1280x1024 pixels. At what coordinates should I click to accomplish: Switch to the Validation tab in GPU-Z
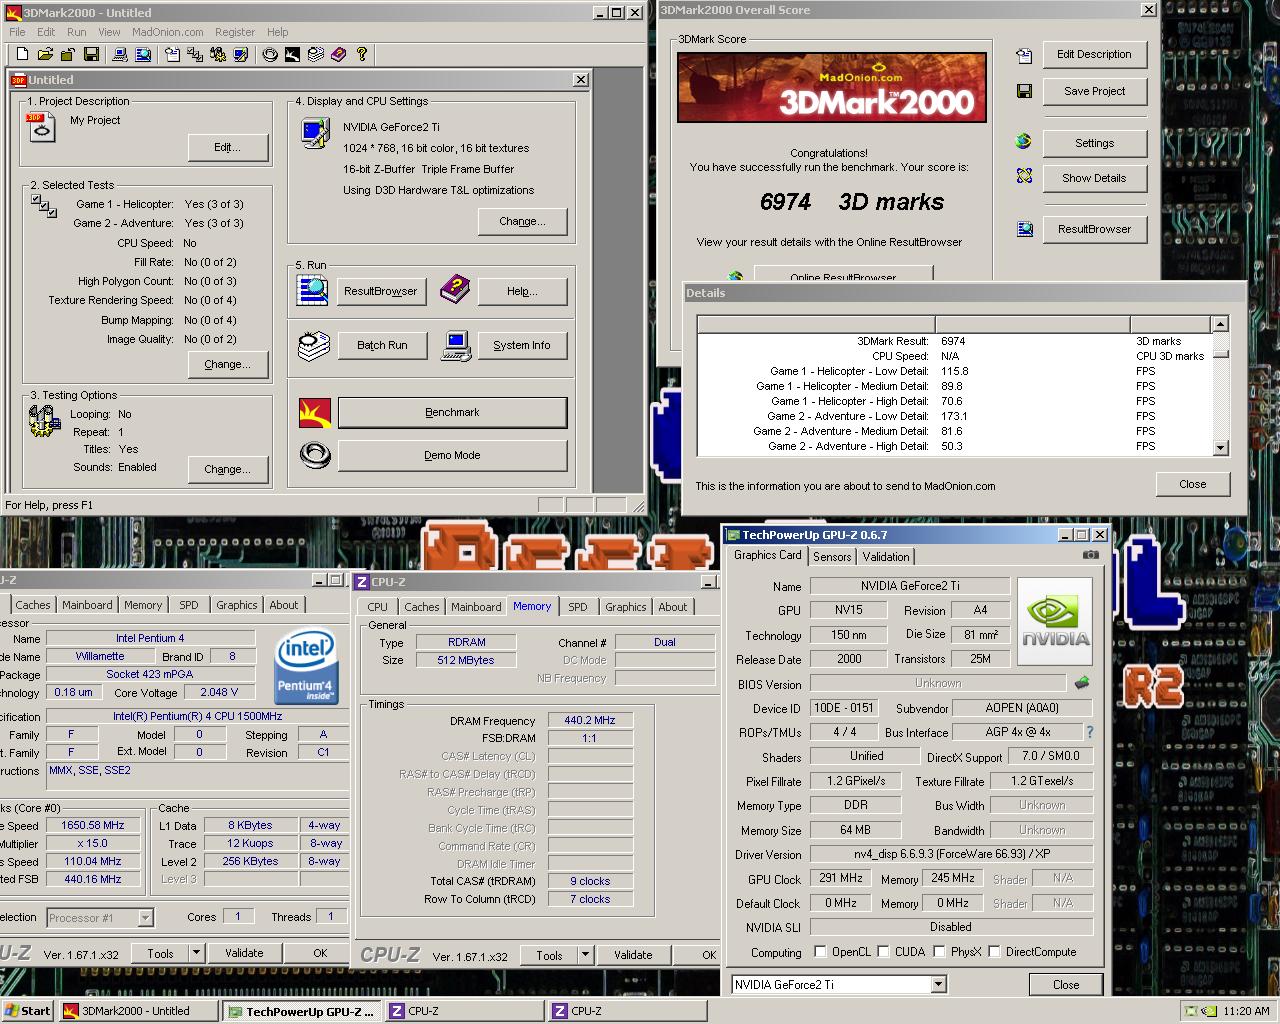point(886,557)
